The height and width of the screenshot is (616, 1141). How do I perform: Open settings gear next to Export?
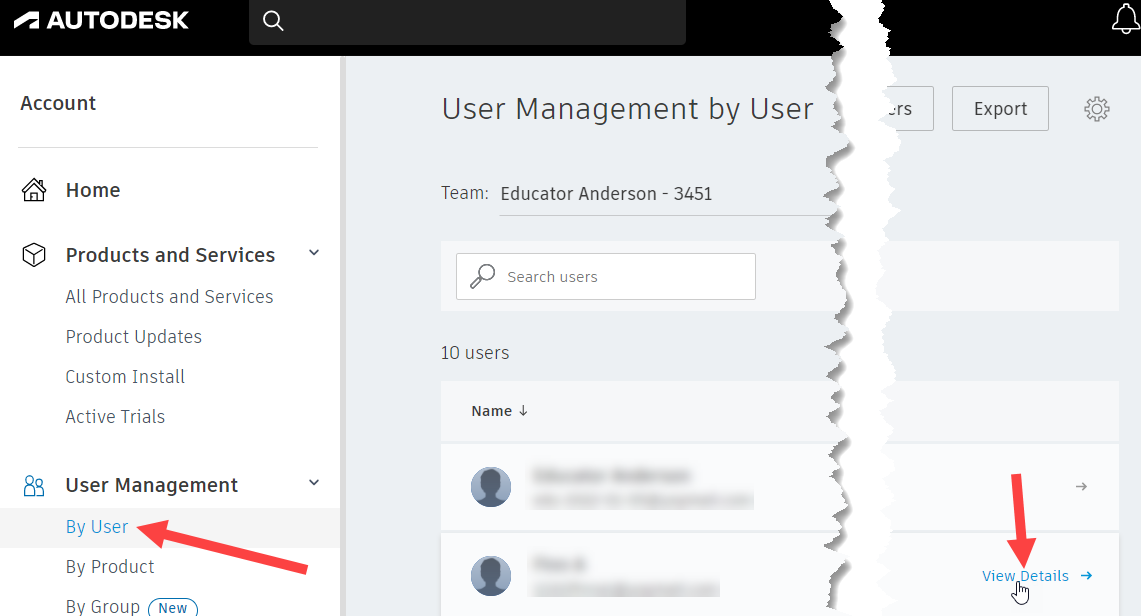point(1097,109)
